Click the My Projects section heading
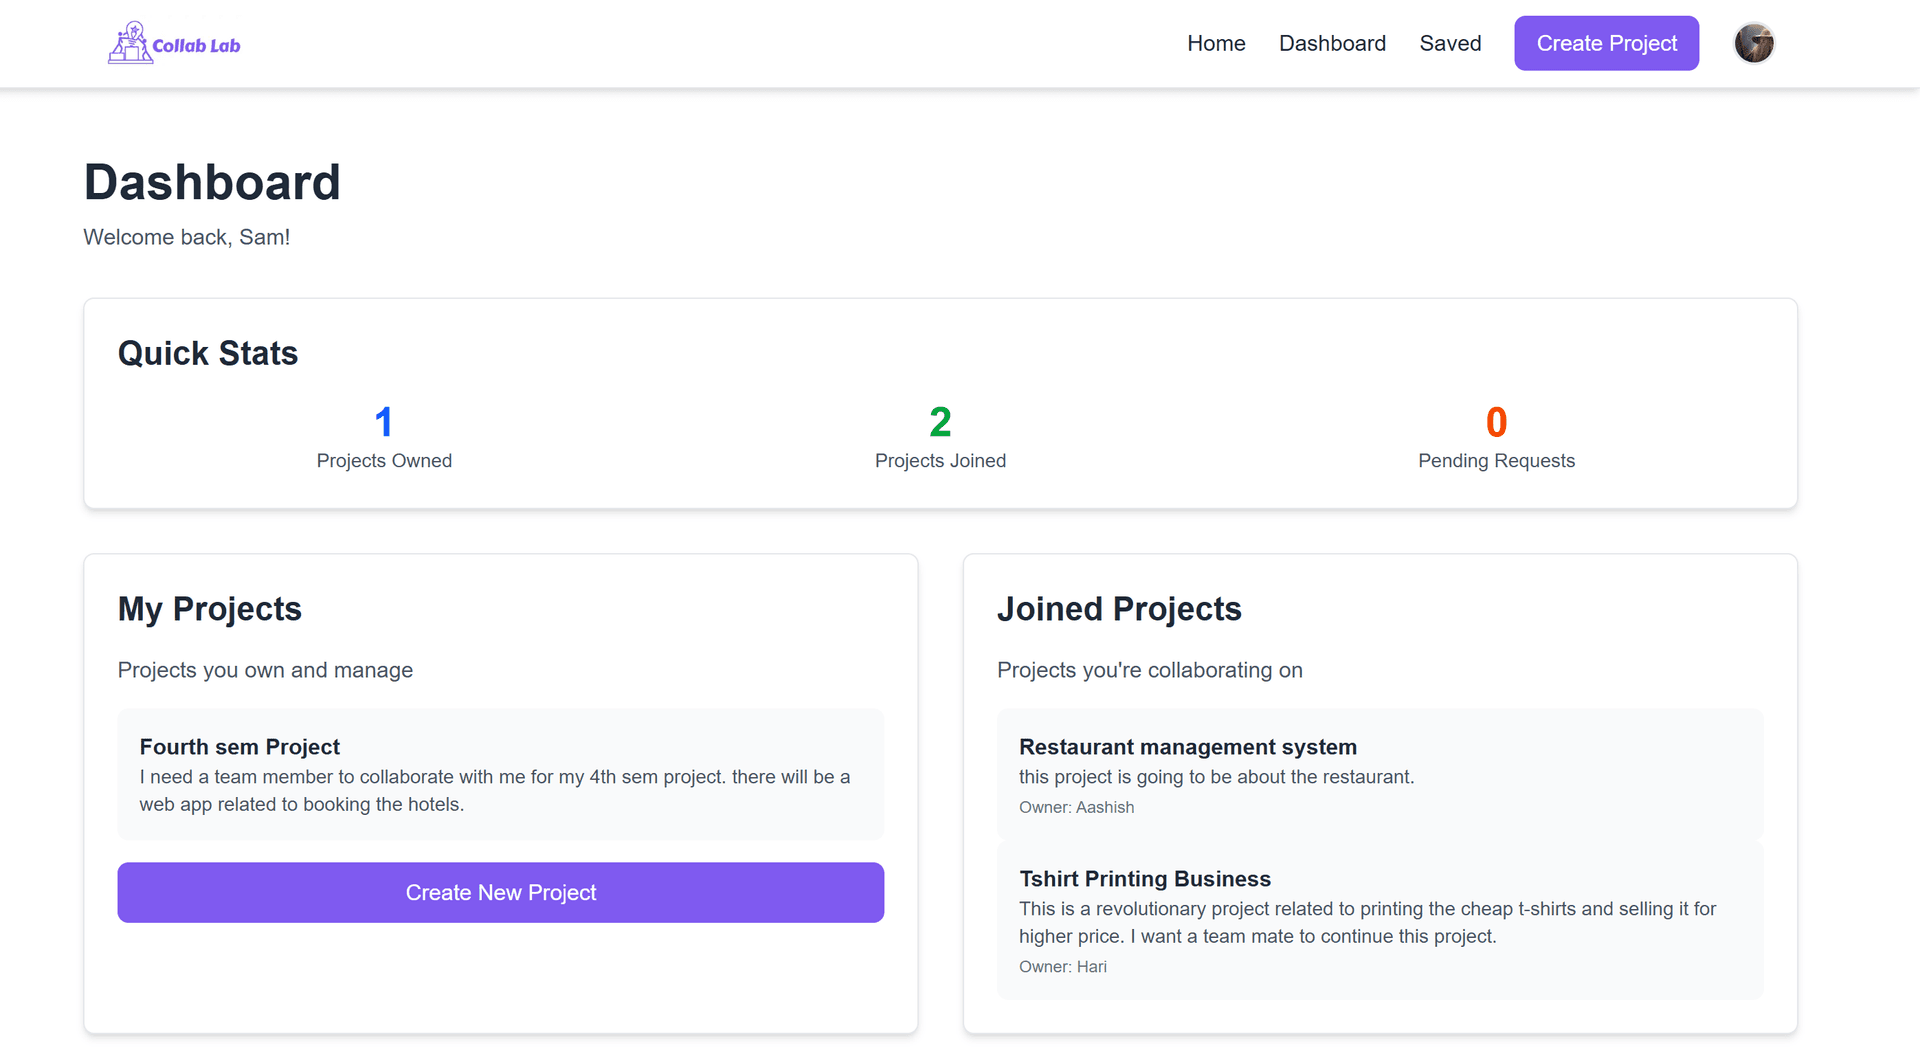 pos(209,609)
